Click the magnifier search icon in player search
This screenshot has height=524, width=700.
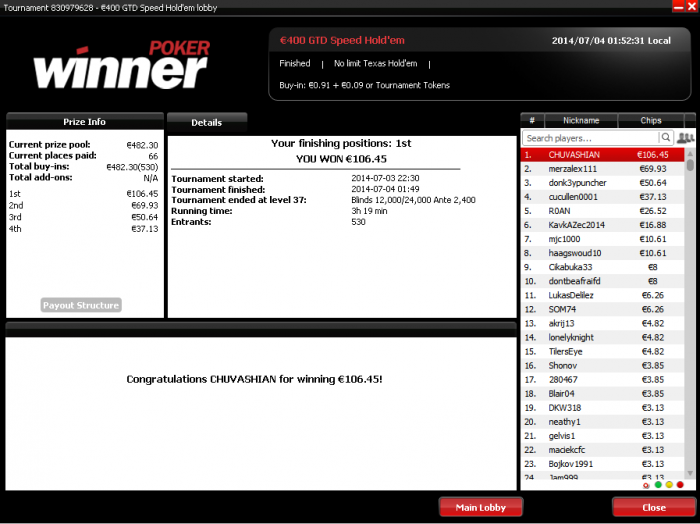tap(665, 137)
